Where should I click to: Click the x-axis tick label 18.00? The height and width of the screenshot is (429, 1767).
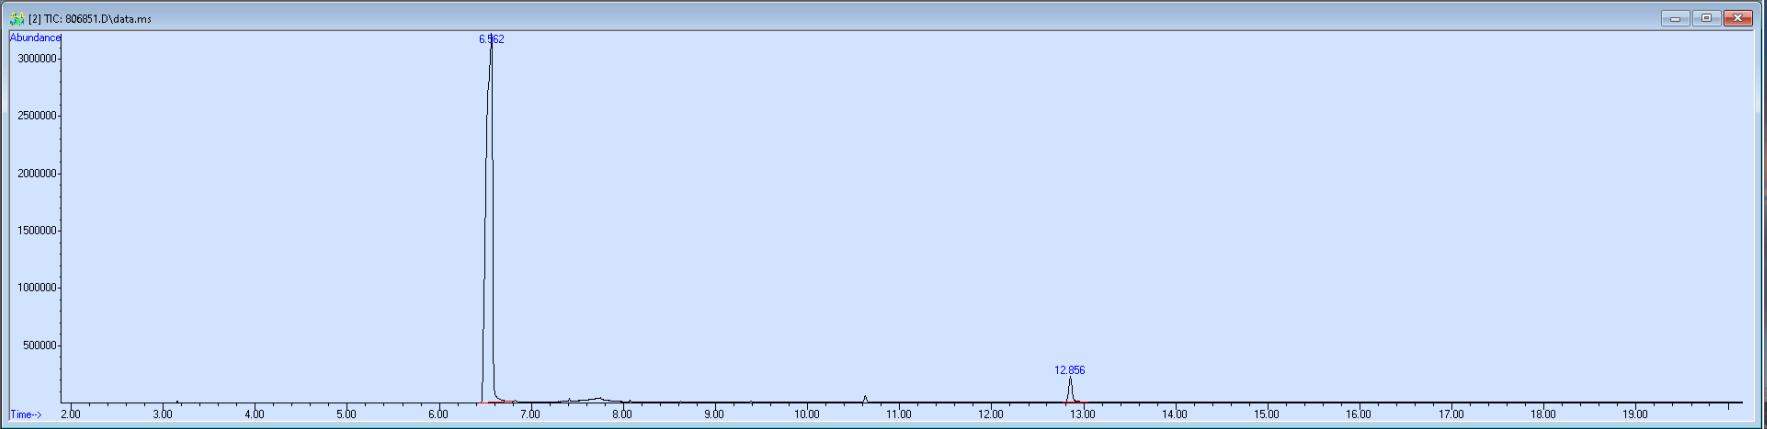click(1543, 414)
